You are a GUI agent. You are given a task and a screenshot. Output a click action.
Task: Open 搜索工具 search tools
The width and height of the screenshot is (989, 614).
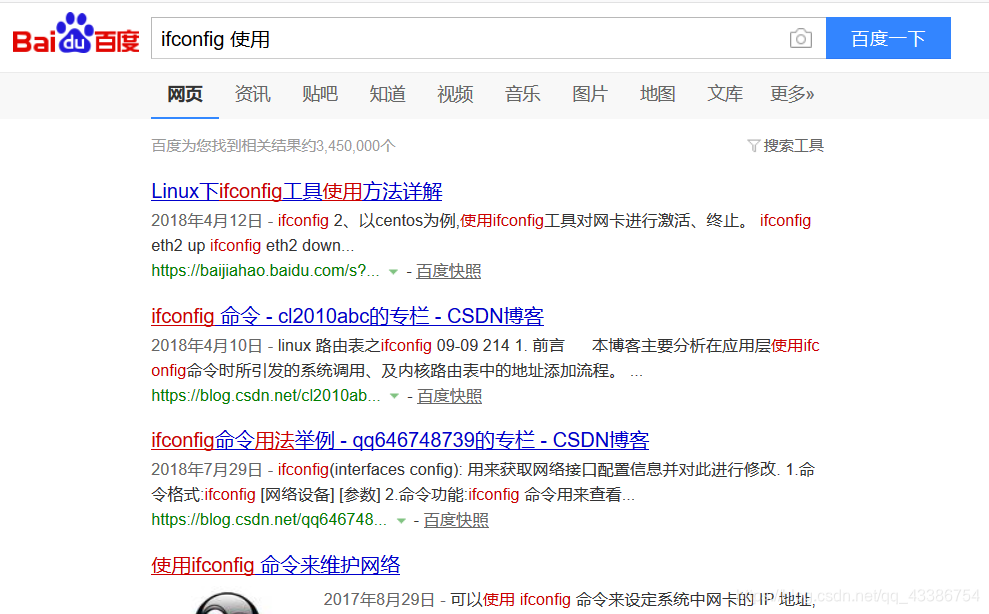(x=793, y=146)
